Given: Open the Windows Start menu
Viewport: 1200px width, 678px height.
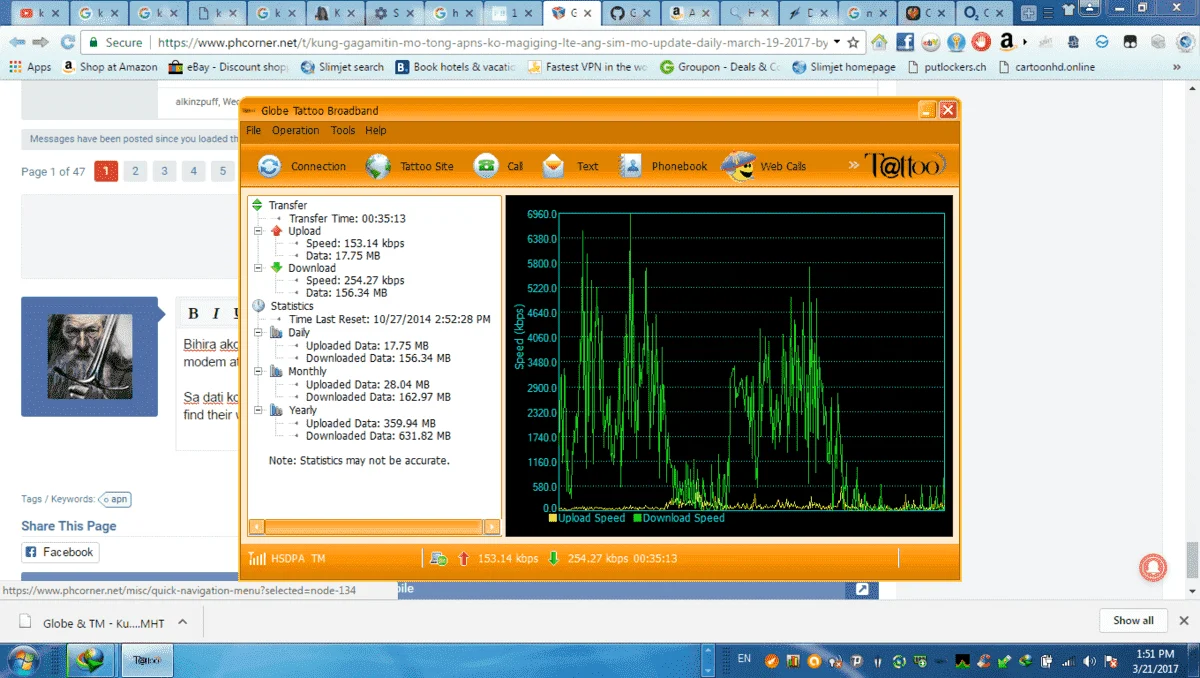Looking at the screenshot, I should pyautogui.click(x=25, y=660).
